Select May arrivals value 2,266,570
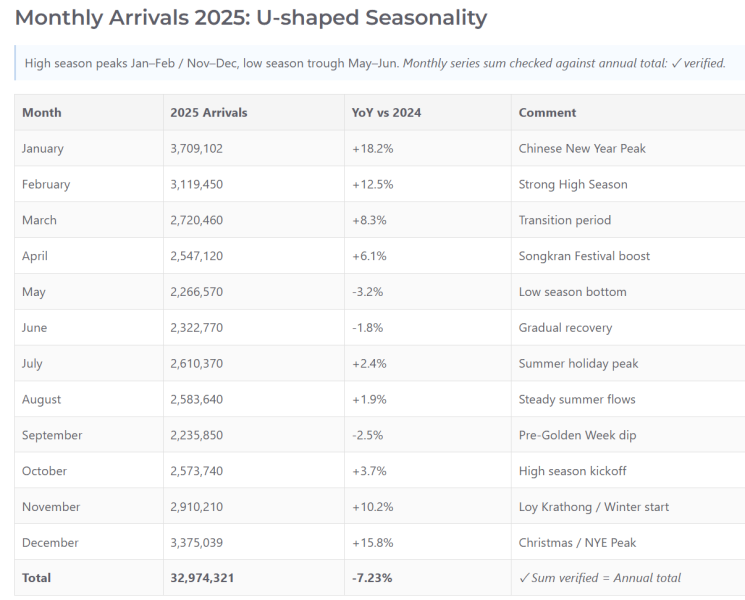 pos(197,292)
